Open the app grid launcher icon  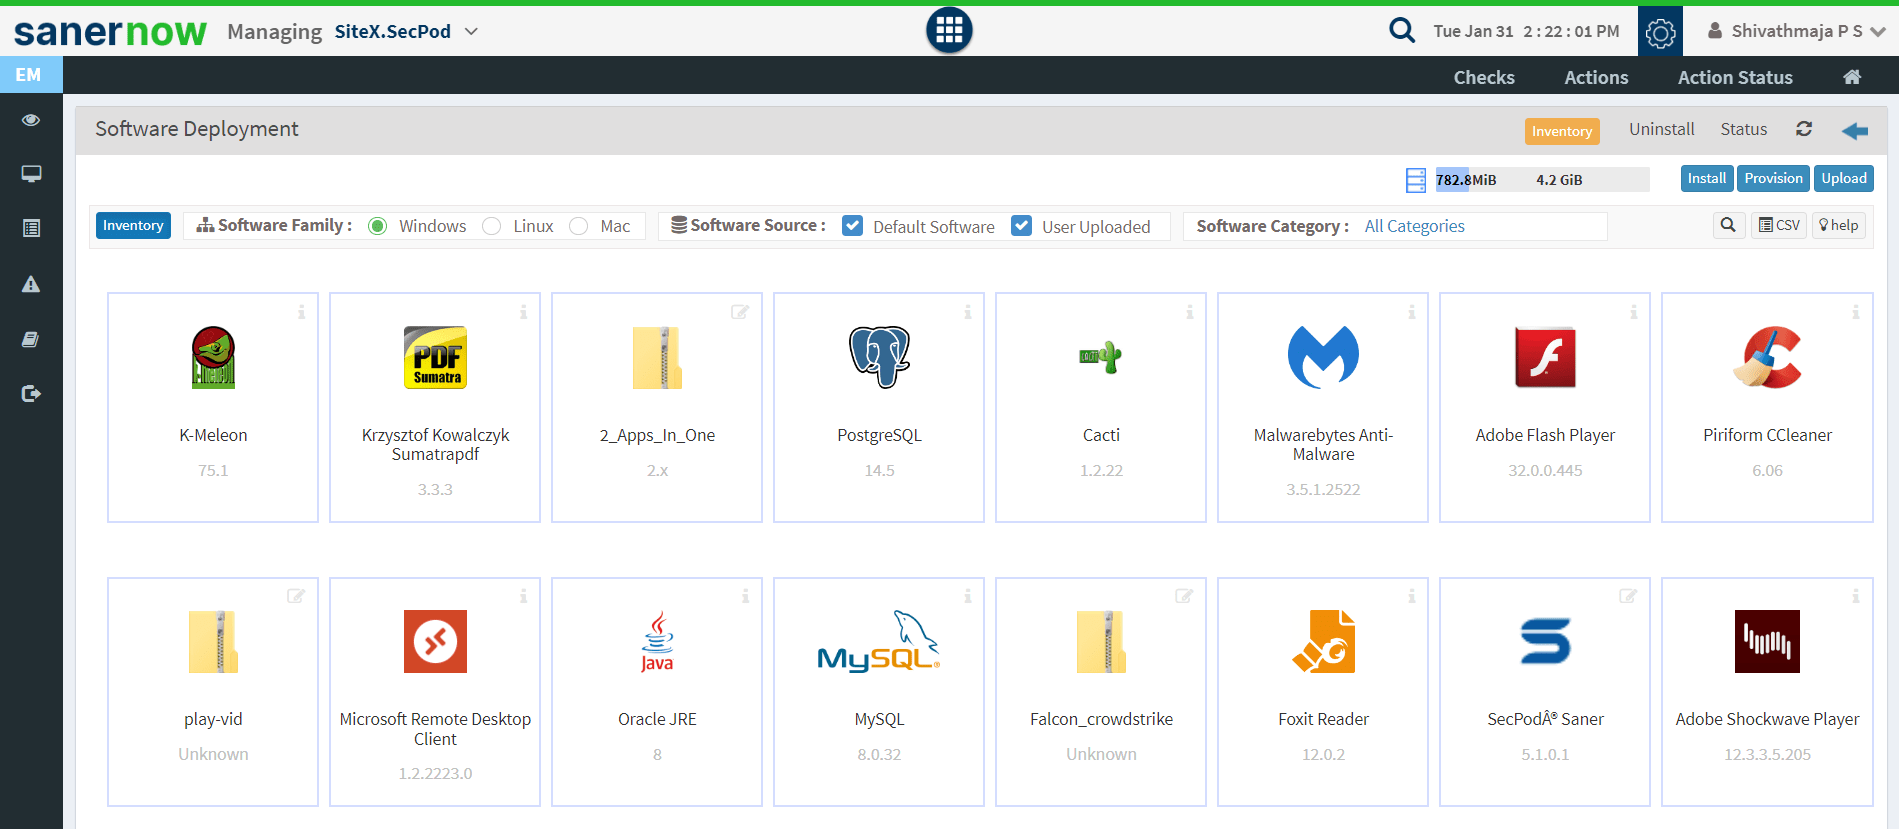pyautogui.click(x=948, y=31)
